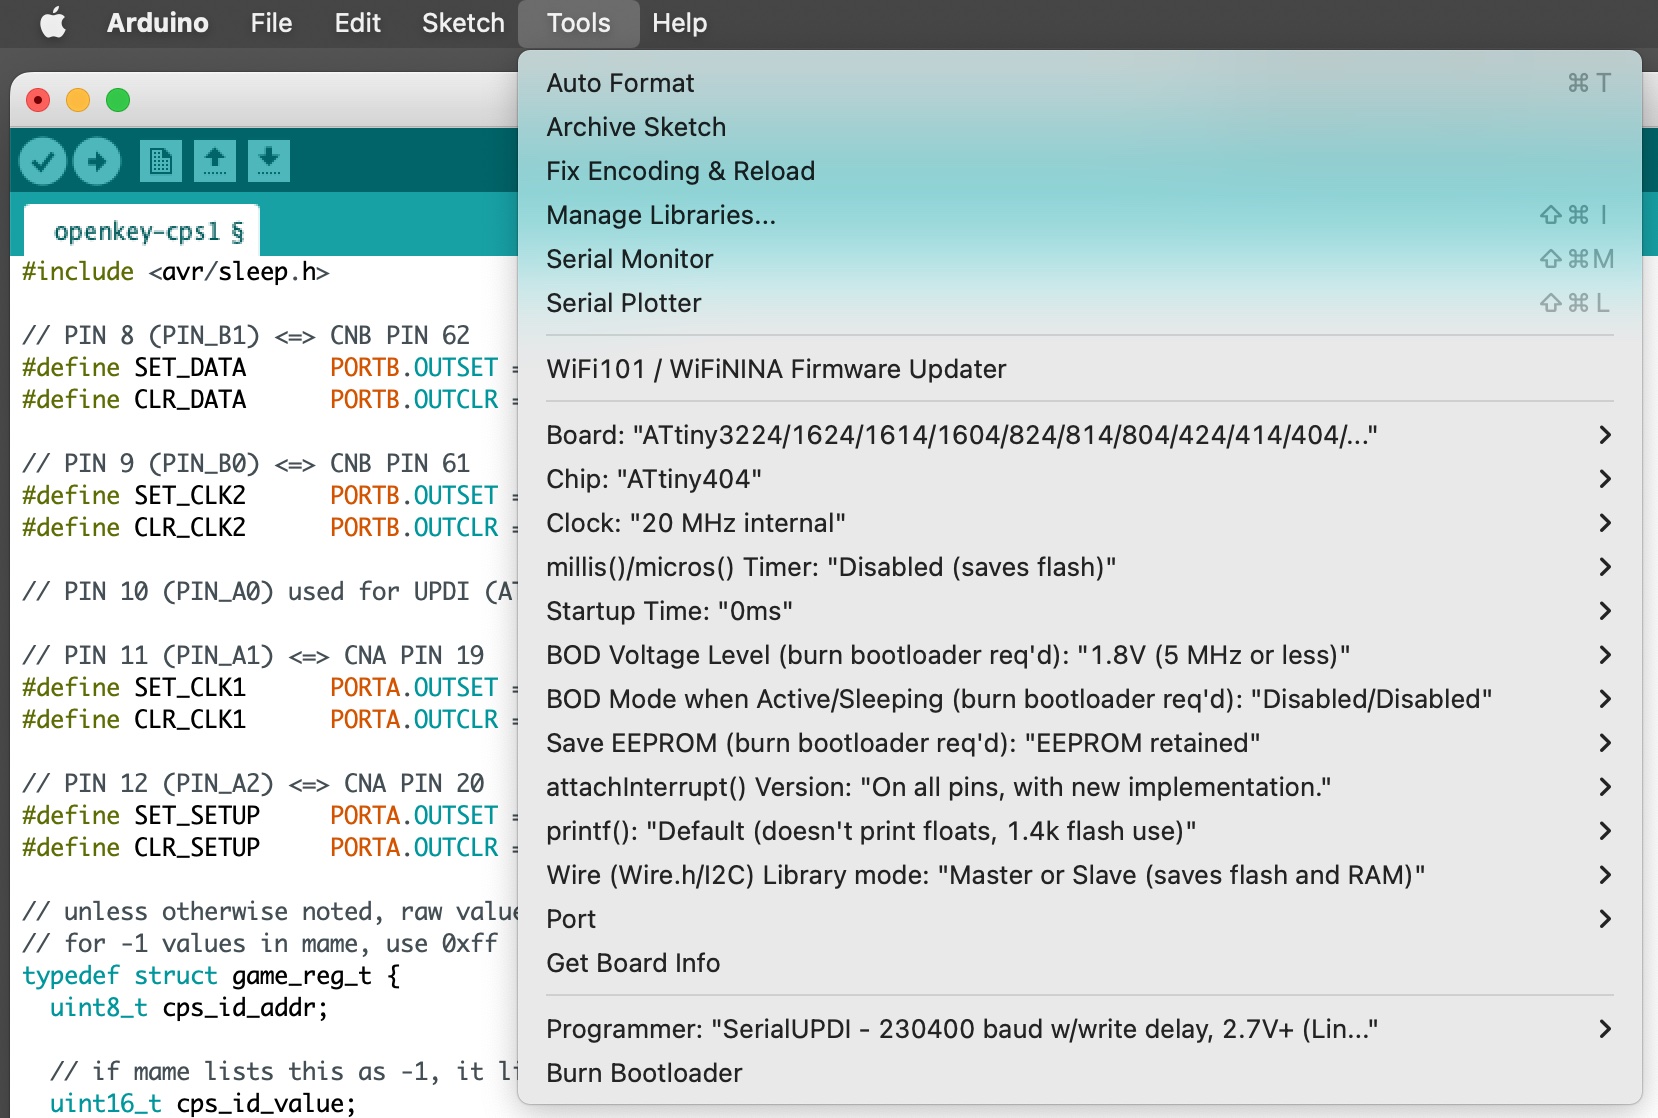Click the '#define CLR_CLK2' code line
The height and width of the screenshot is (1118, 1658).
click(270, 528)
